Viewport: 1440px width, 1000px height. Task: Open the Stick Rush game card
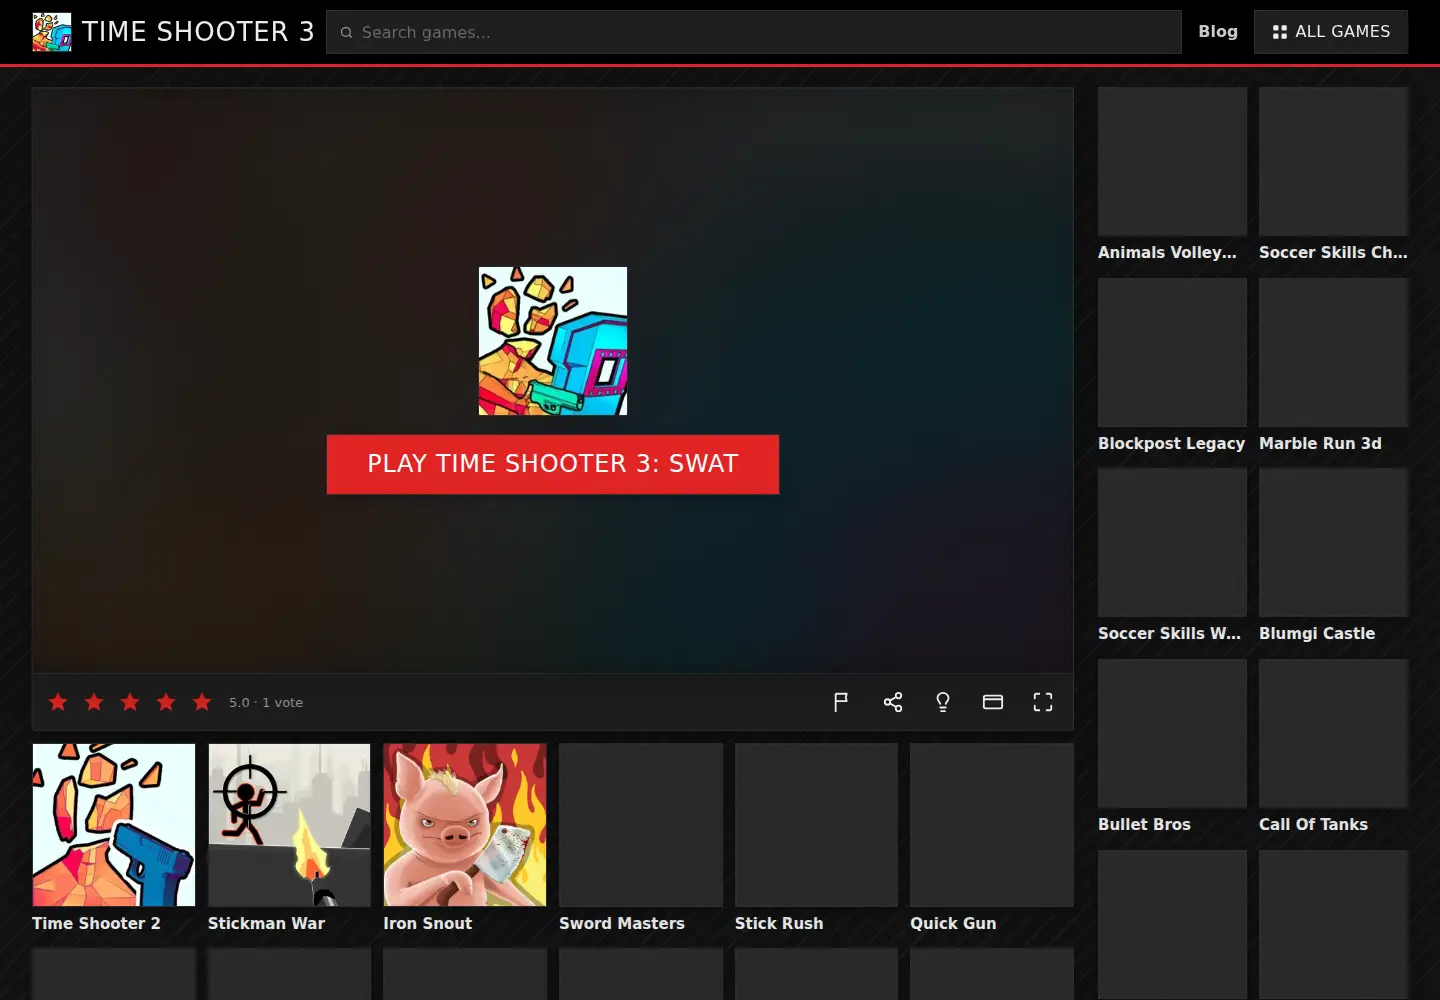816,838
